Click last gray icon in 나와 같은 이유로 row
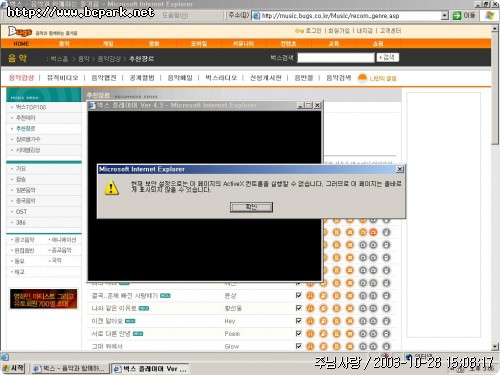500x375 pixels. [x=386, y=308]
